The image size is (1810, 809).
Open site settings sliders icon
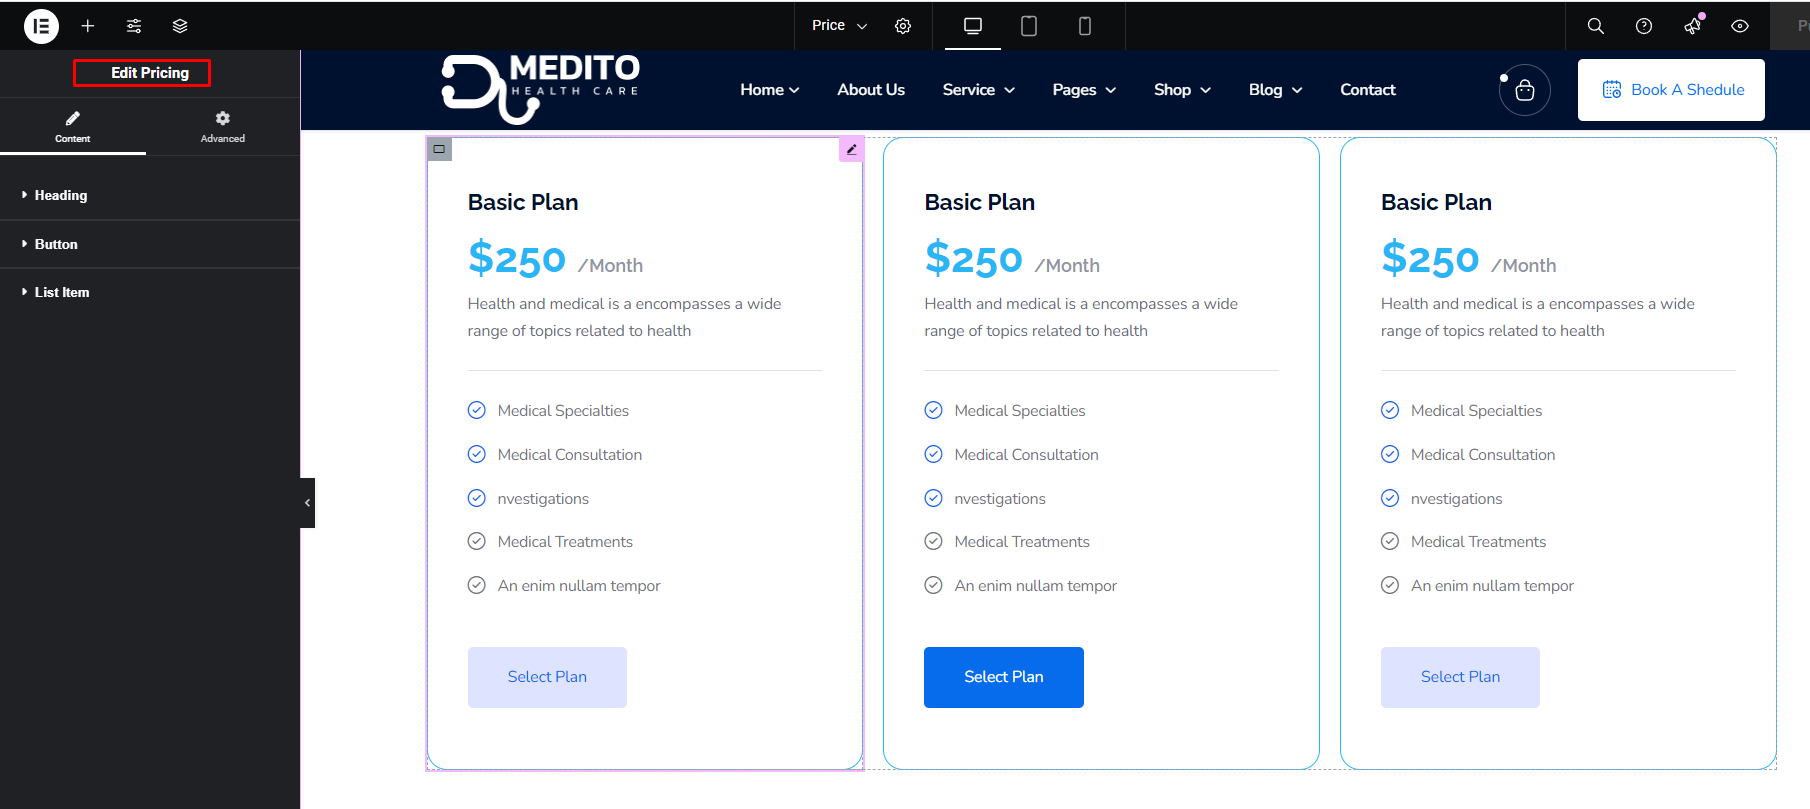[x=134, y=26]
